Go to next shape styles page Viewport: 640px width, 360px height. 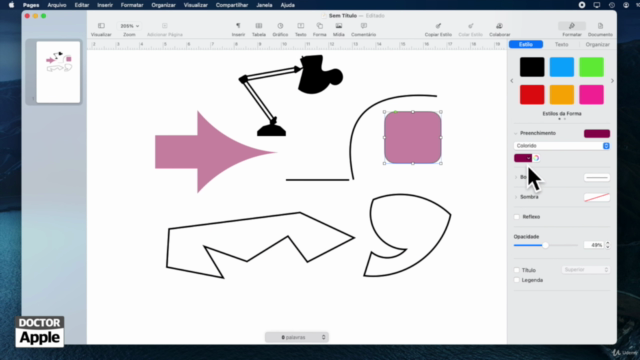(x=612, y=81)
